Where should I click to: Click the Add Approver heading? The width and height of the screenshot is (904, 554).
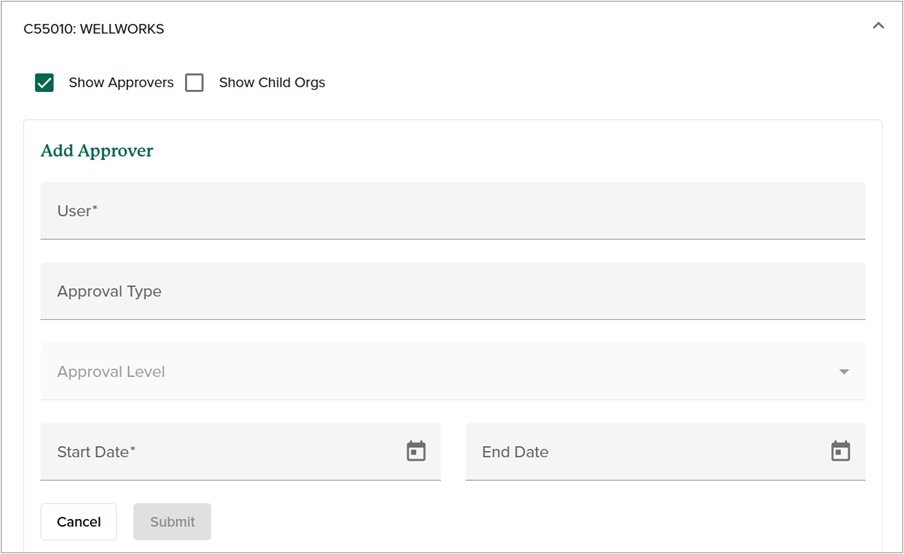[x=97, y=151]
